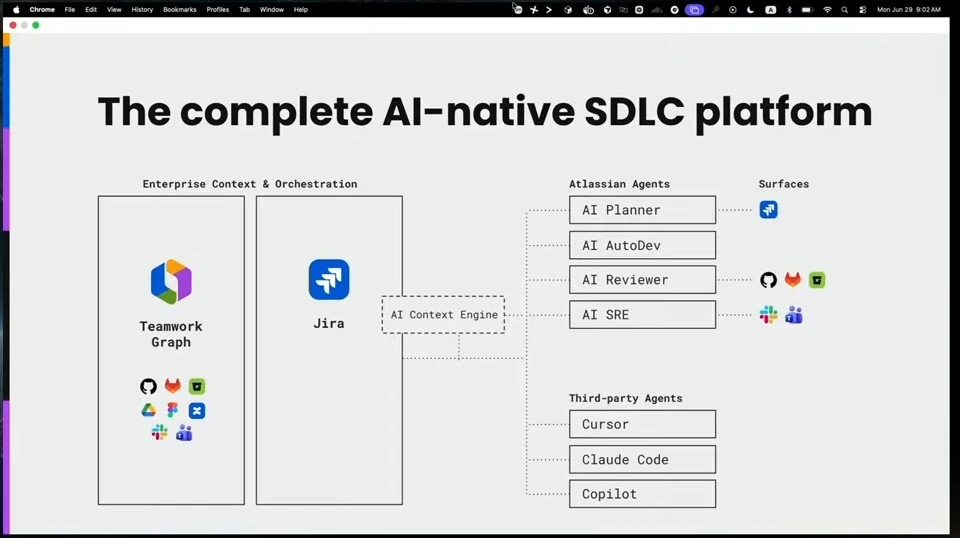
Task: Open the Edit menu
Action: pos(91,10)
